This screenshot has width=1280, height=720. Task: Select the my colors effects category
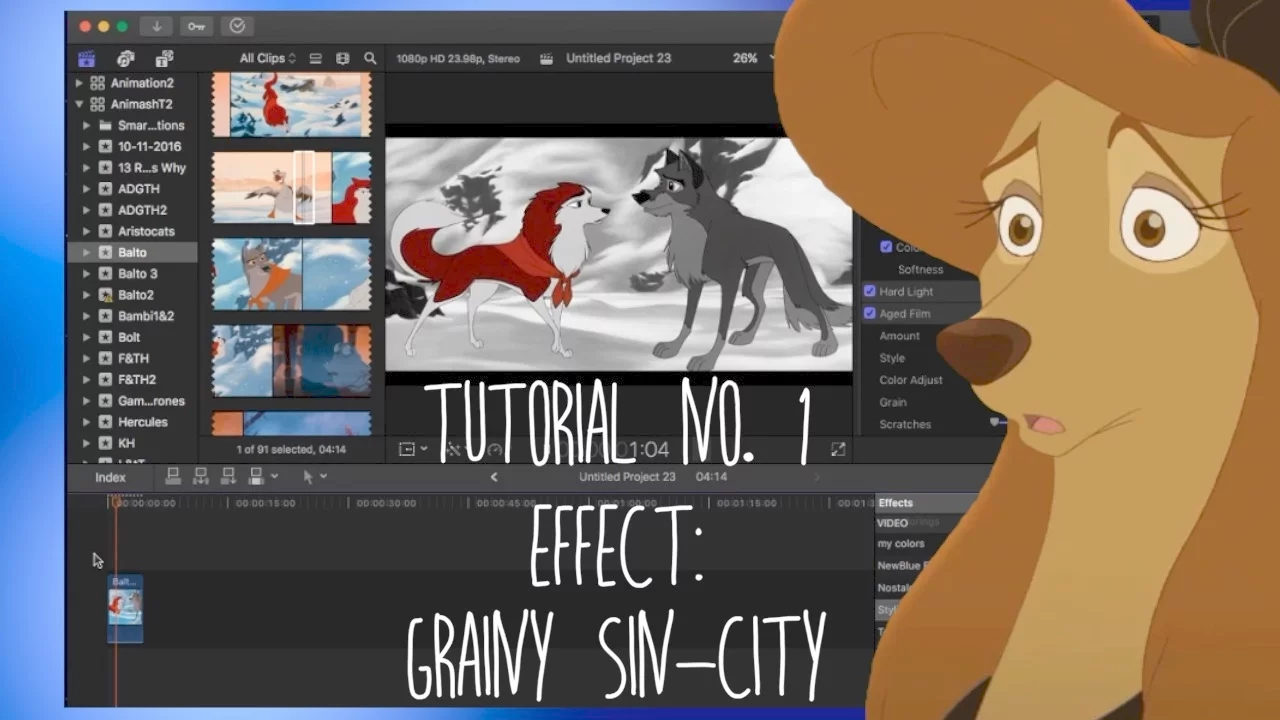(901, 544)
